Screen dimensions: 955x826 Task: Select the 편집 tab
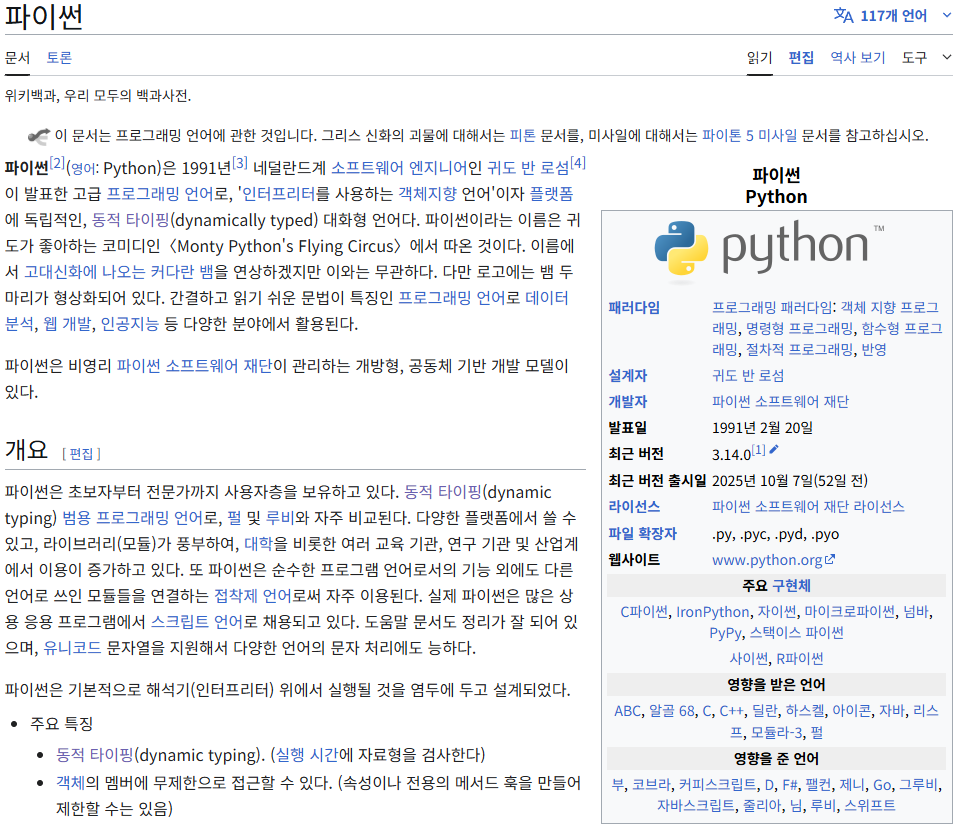pos(801,57)
